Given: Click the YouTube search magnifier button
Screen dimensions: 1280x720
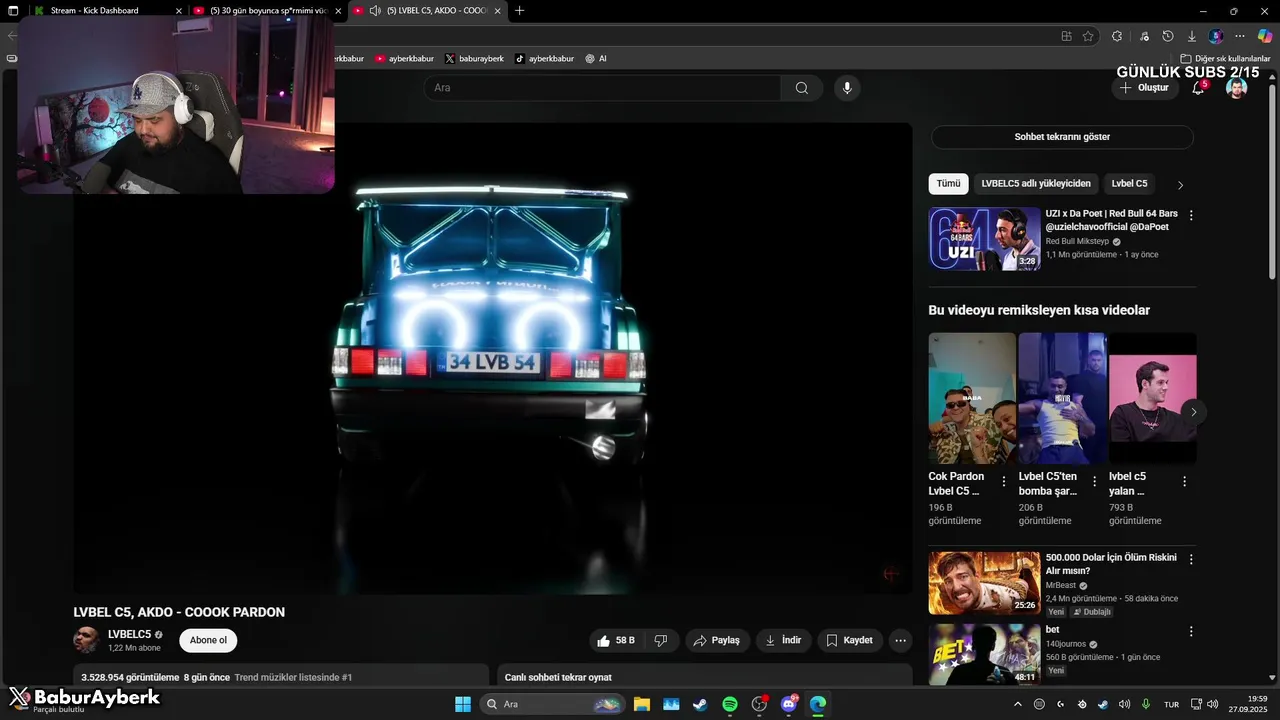Looking at the screenshot, I should pos(801,88).
